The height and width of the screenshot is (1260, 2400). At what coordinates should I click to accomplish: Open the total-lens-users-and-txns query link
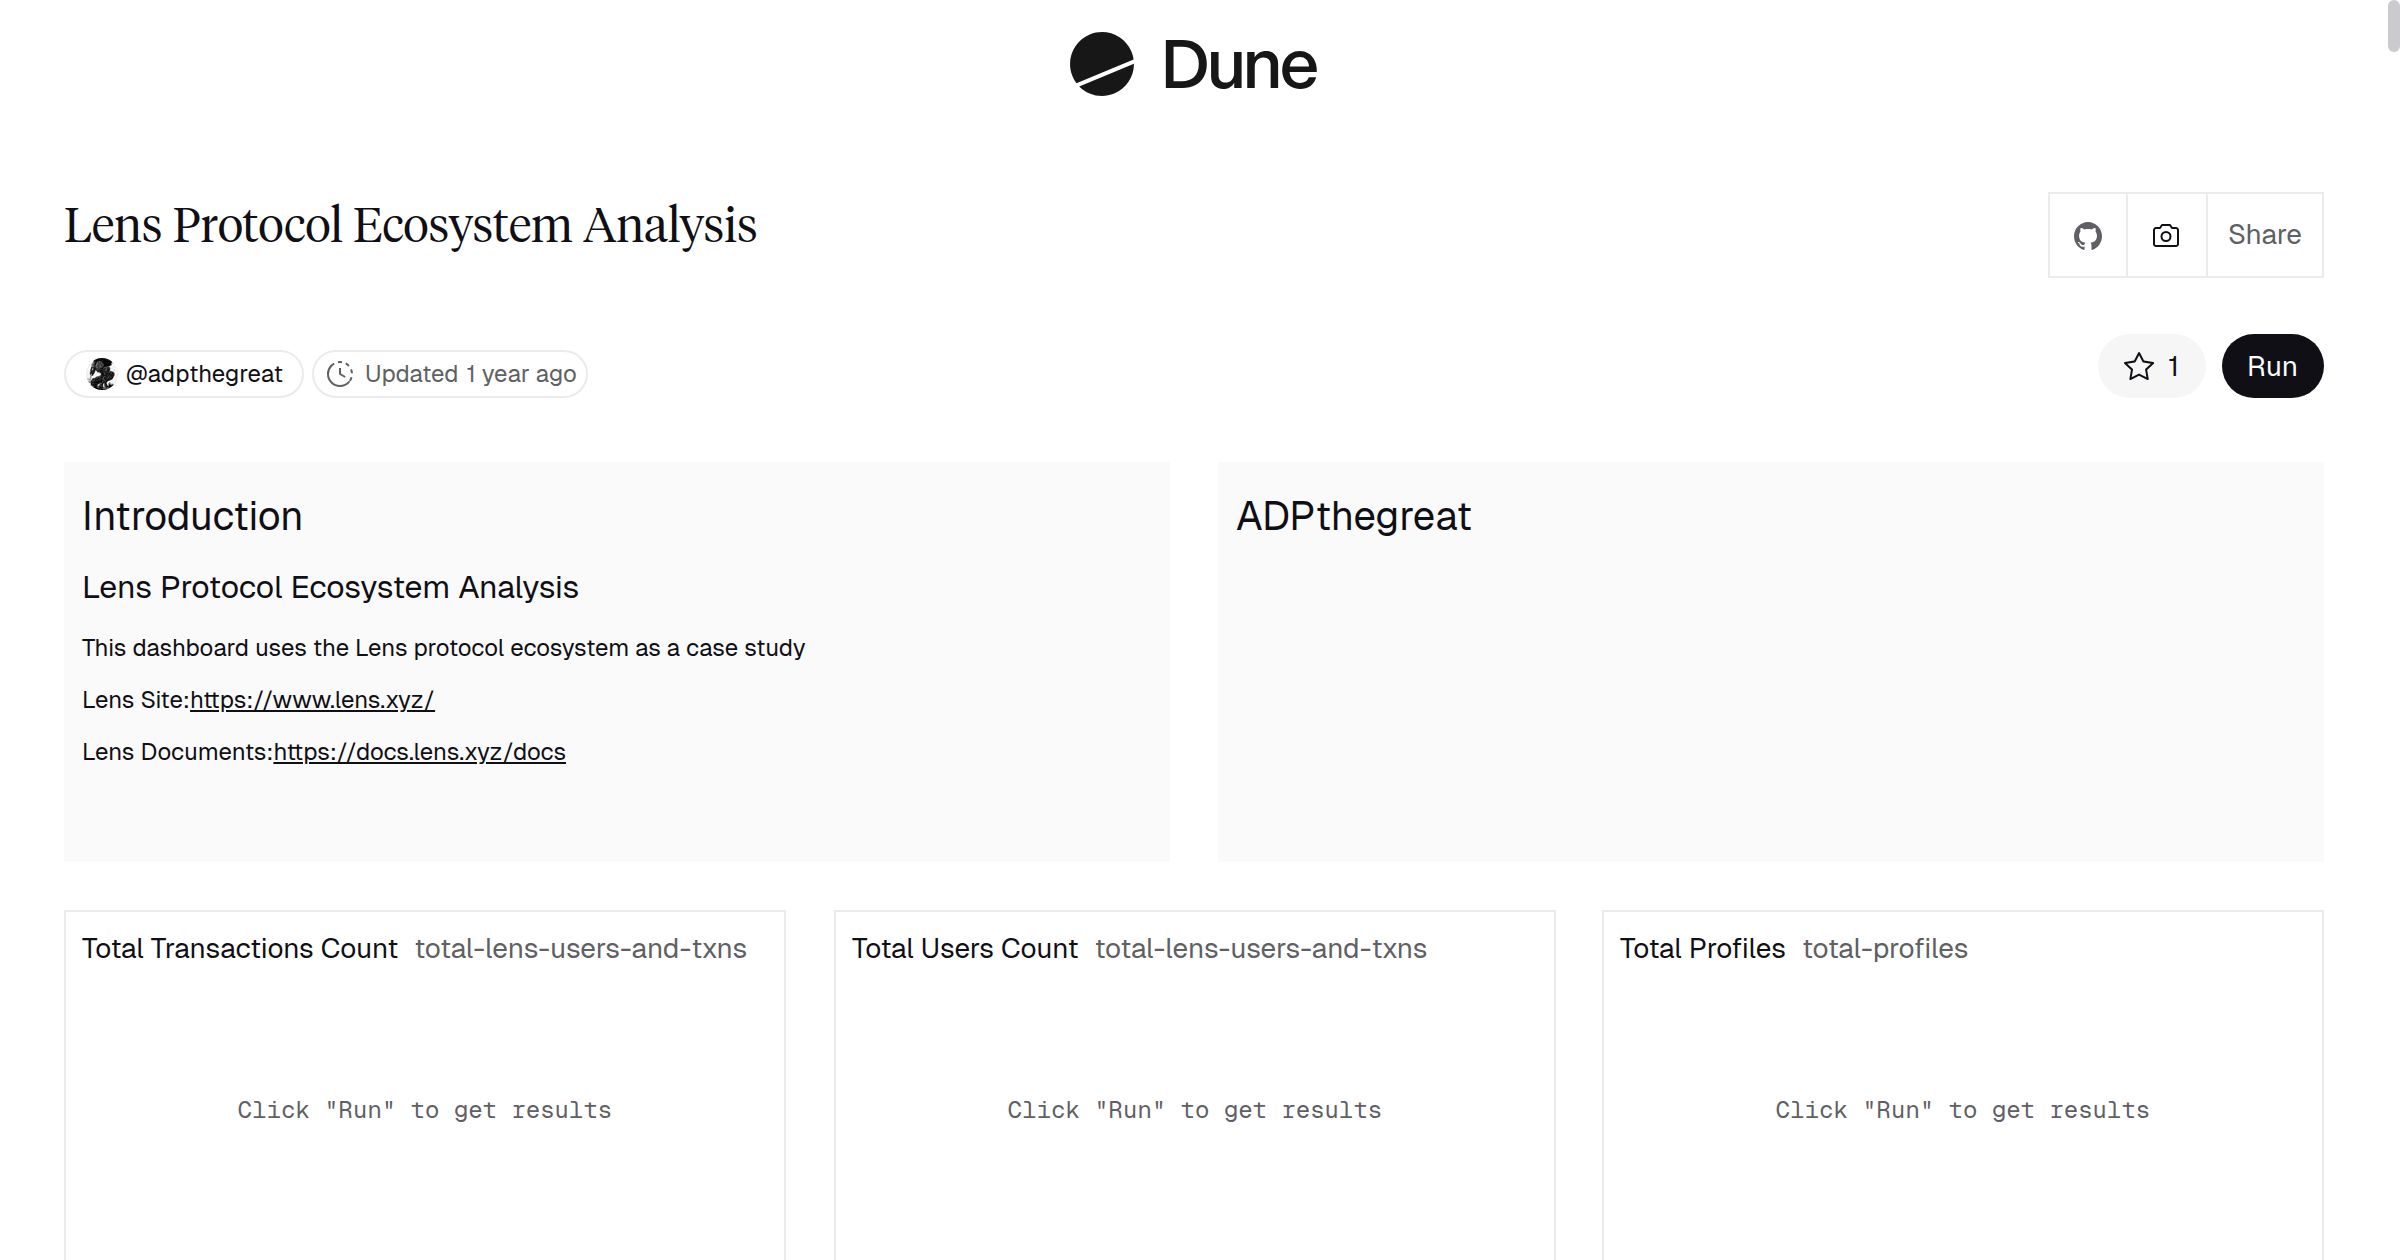(580, 948)
